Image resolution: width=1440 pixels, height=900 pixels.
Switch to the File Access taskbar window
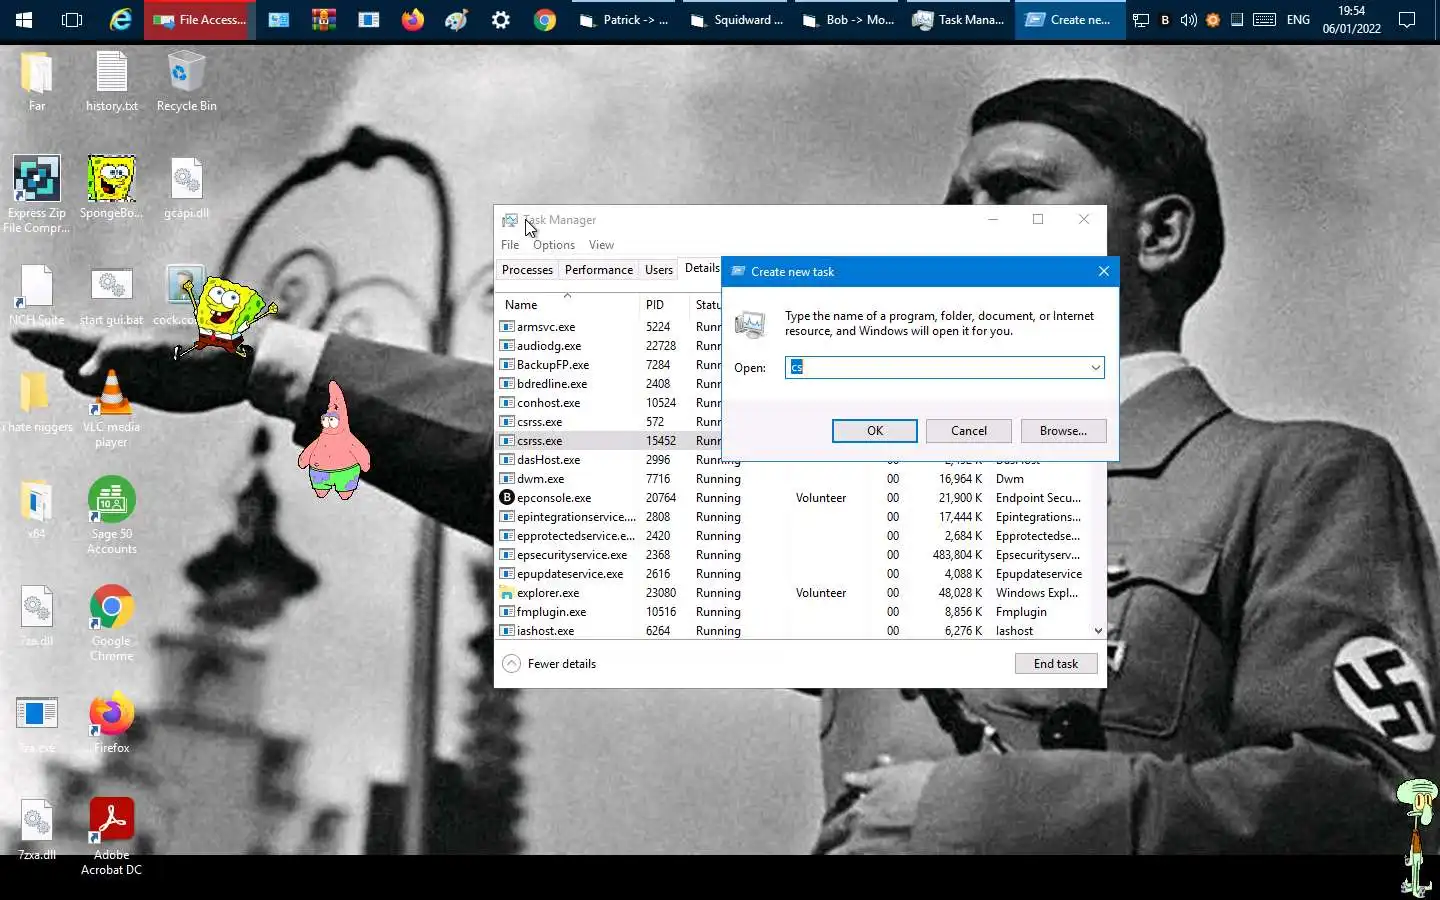pos(199,20)
